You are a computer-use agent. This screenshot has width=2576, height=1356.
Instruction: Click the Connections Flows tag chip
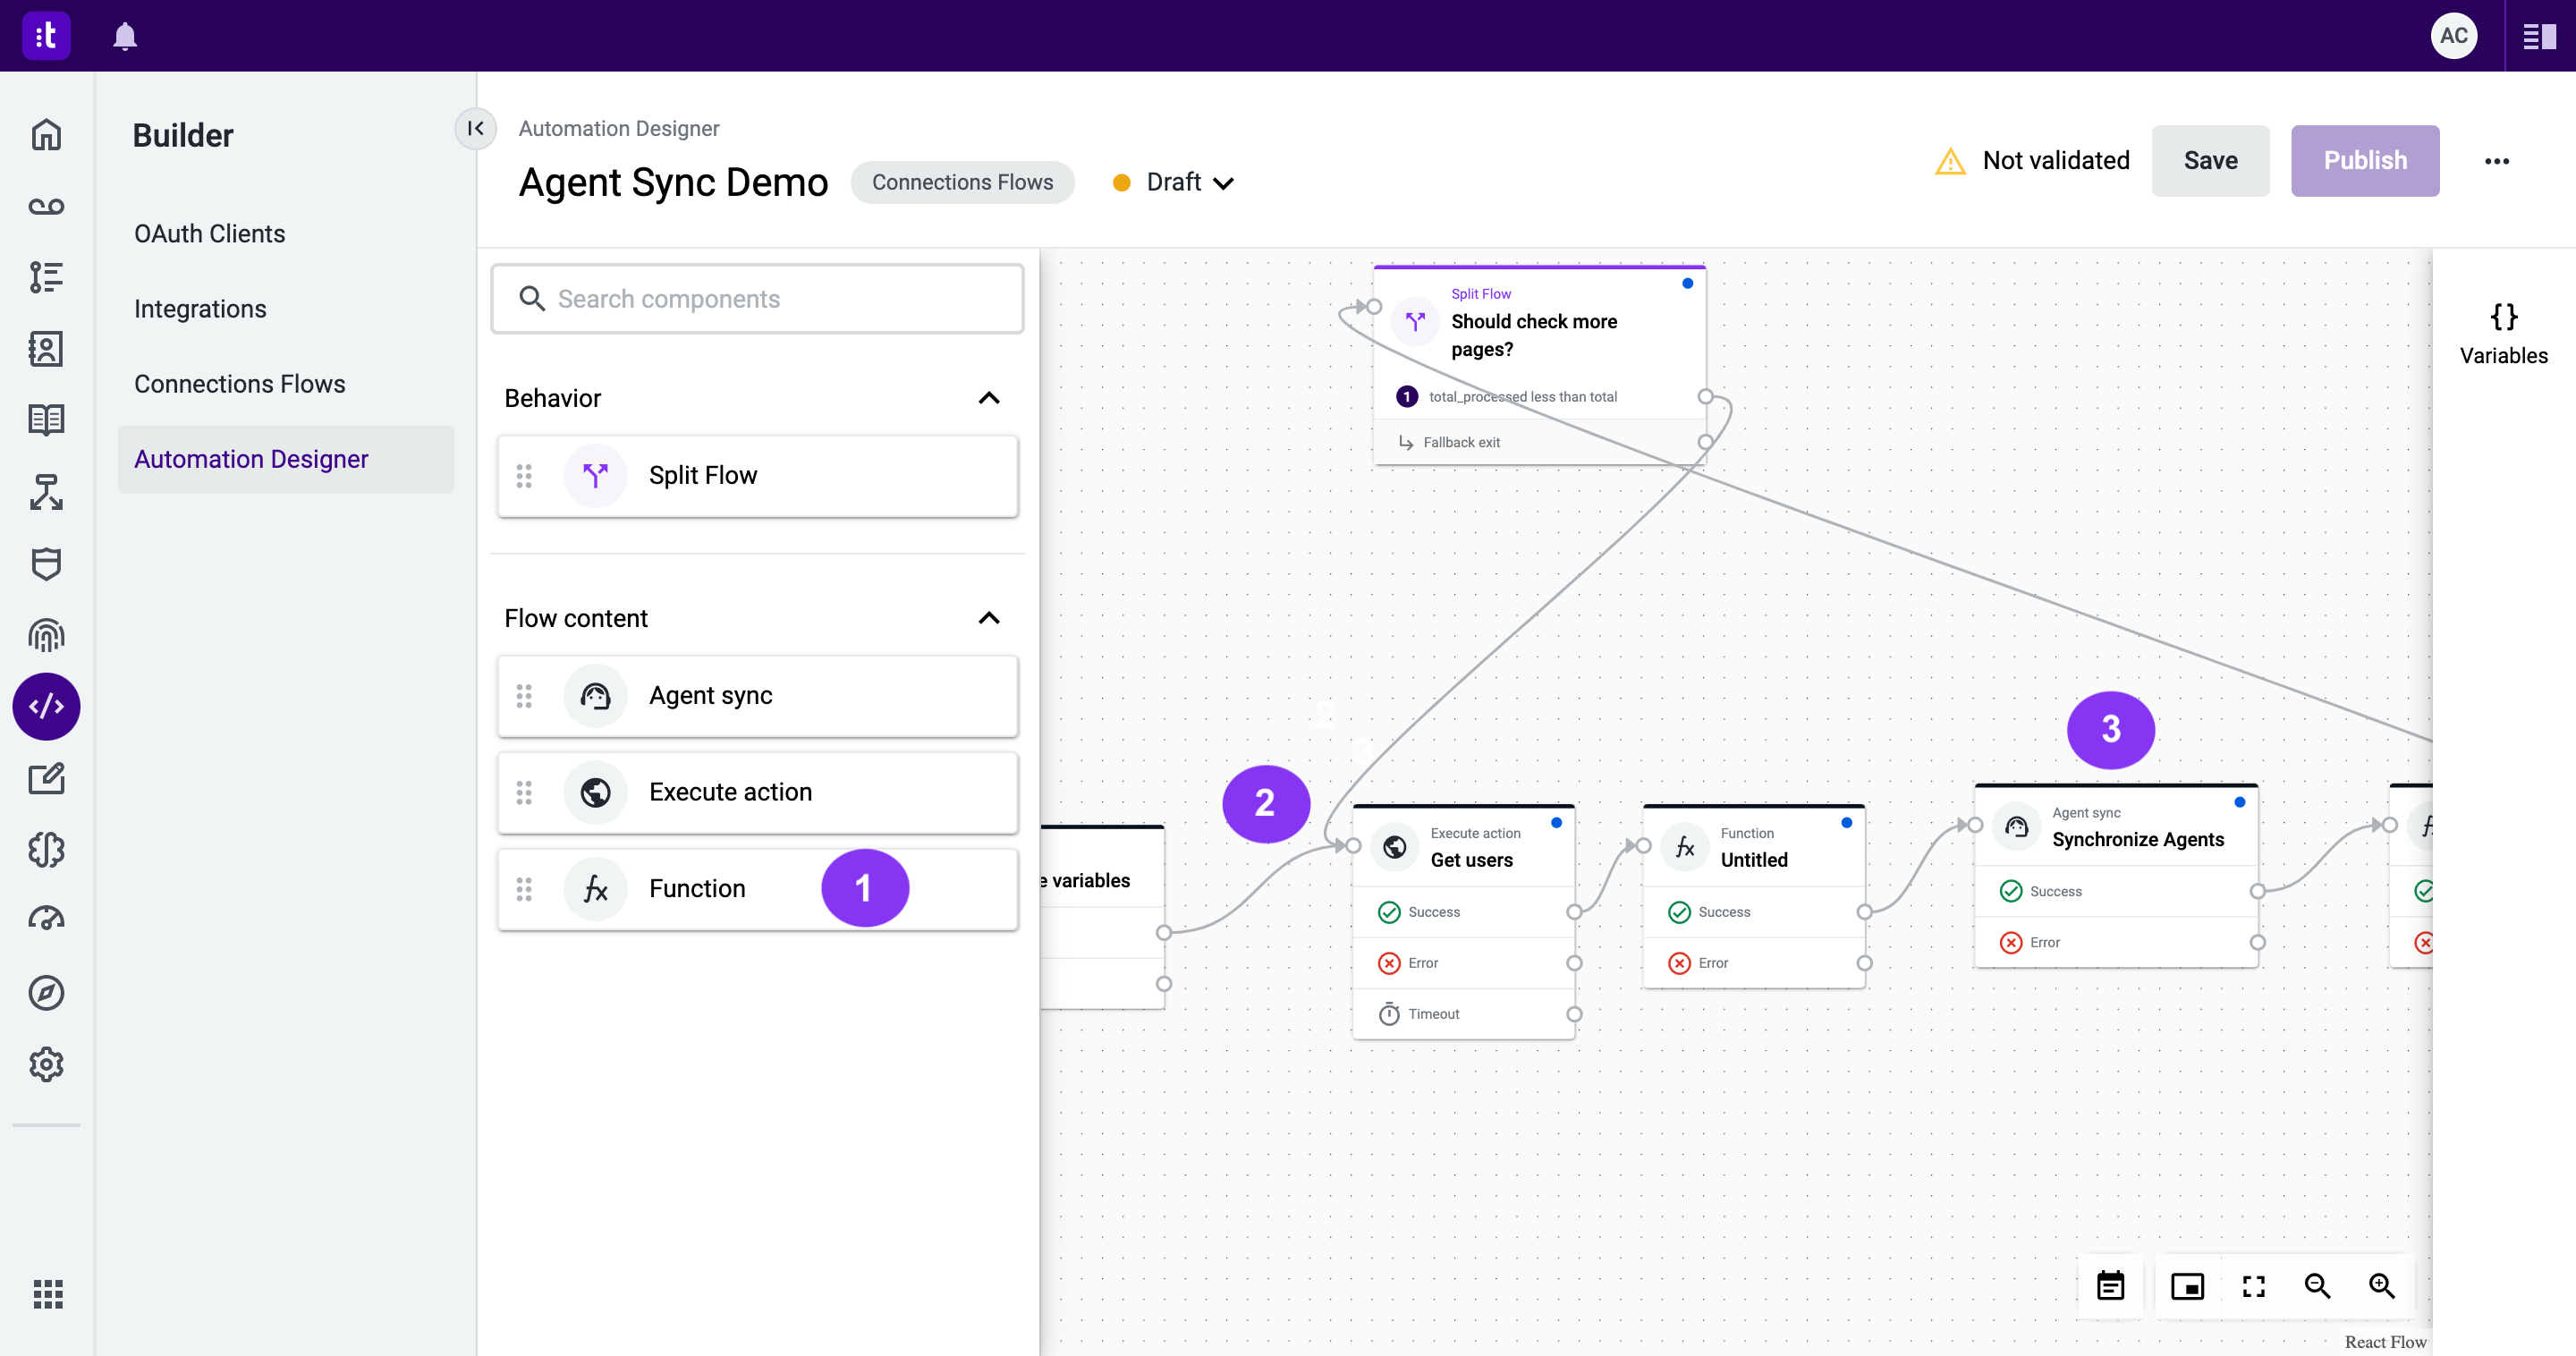[x=962, y=182]
